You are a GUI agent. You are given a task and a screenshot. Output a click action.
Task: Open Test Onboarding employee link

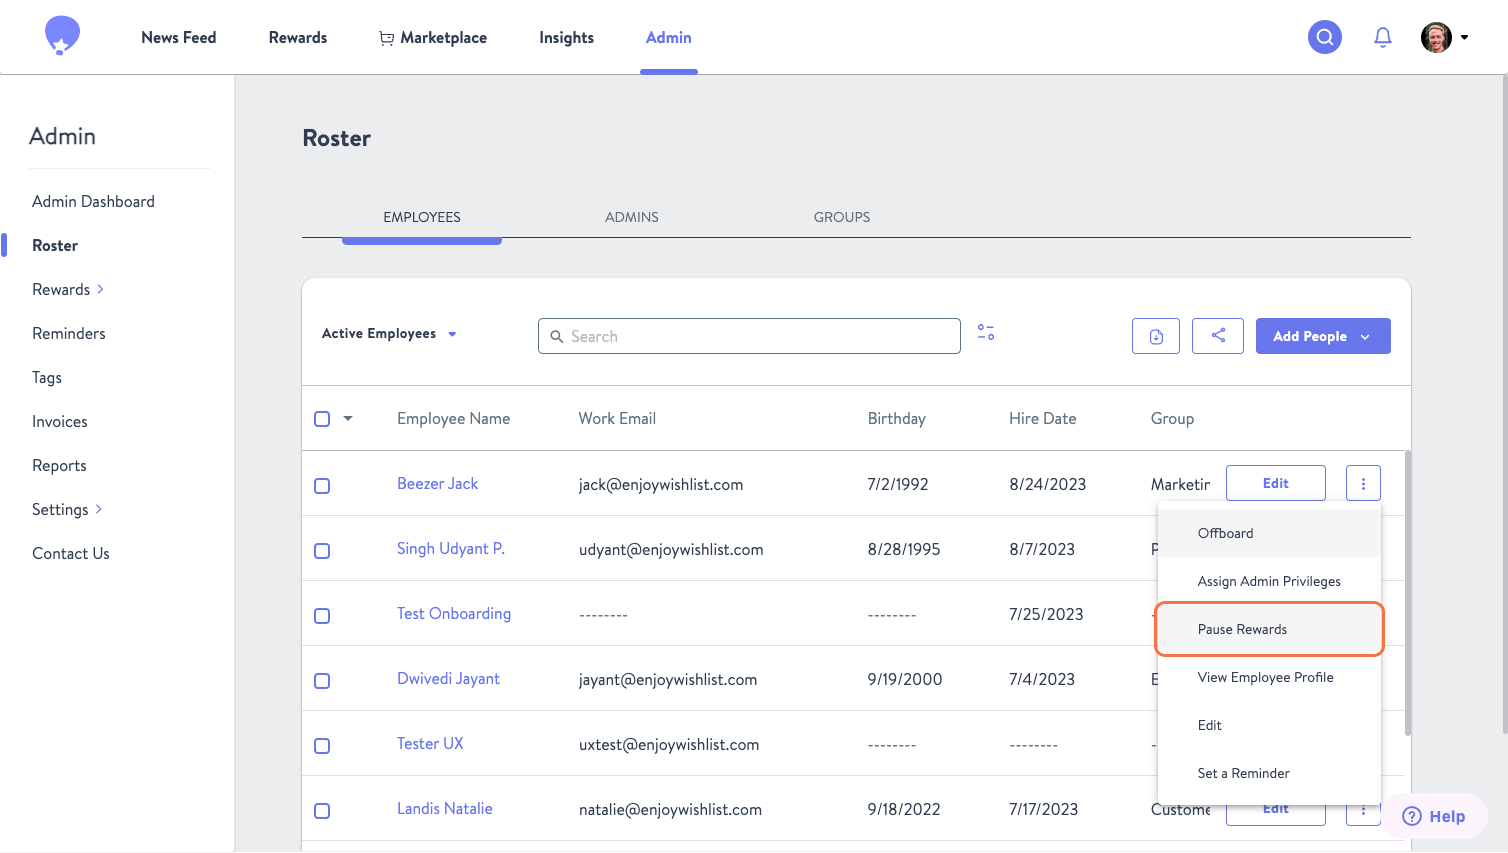coord(454,614)
